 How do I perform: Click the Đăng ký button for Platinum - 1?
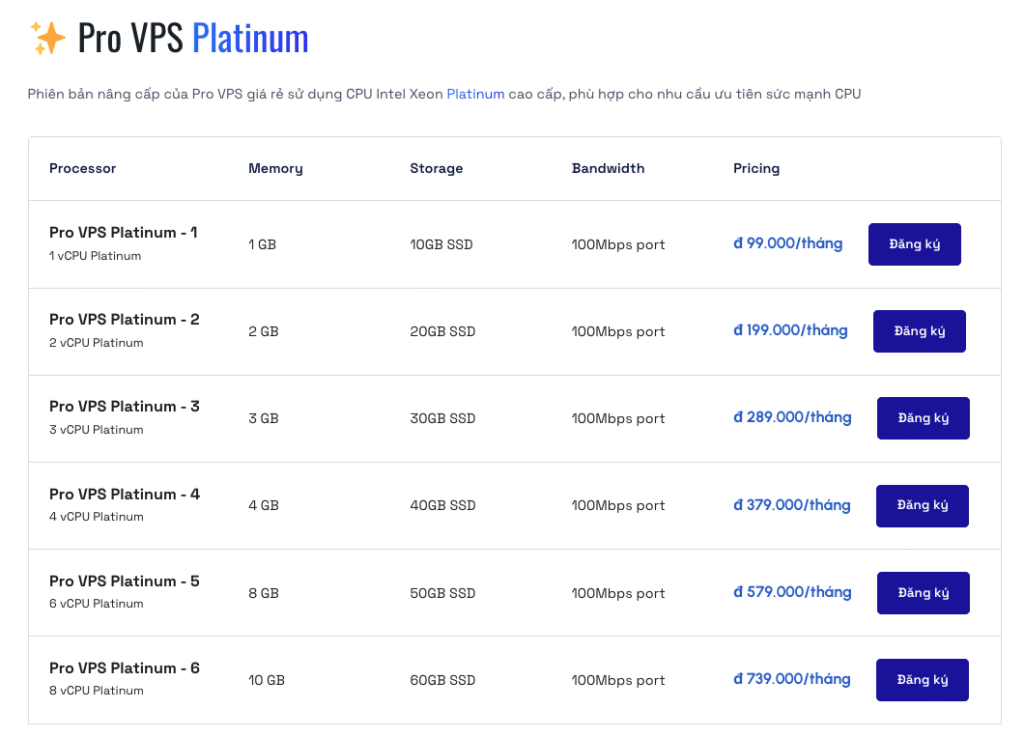pos(914,244)
